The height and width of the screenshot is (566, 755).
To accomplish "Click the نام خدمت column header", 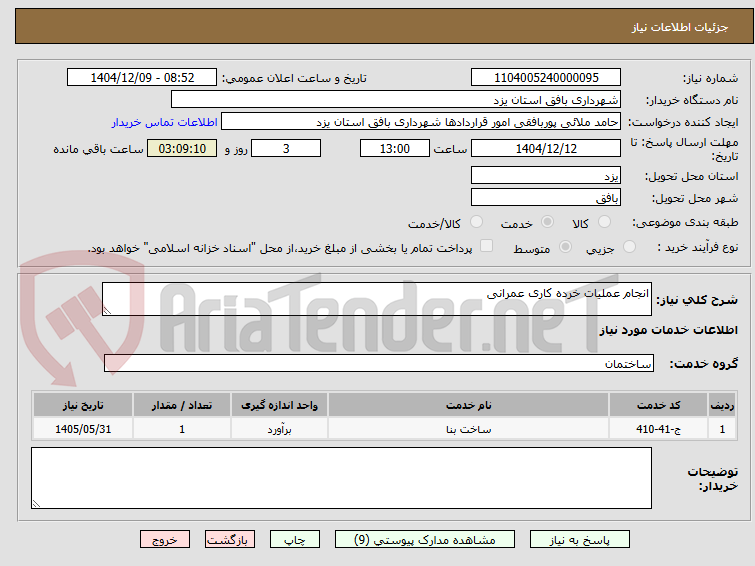I will [468, 405].
